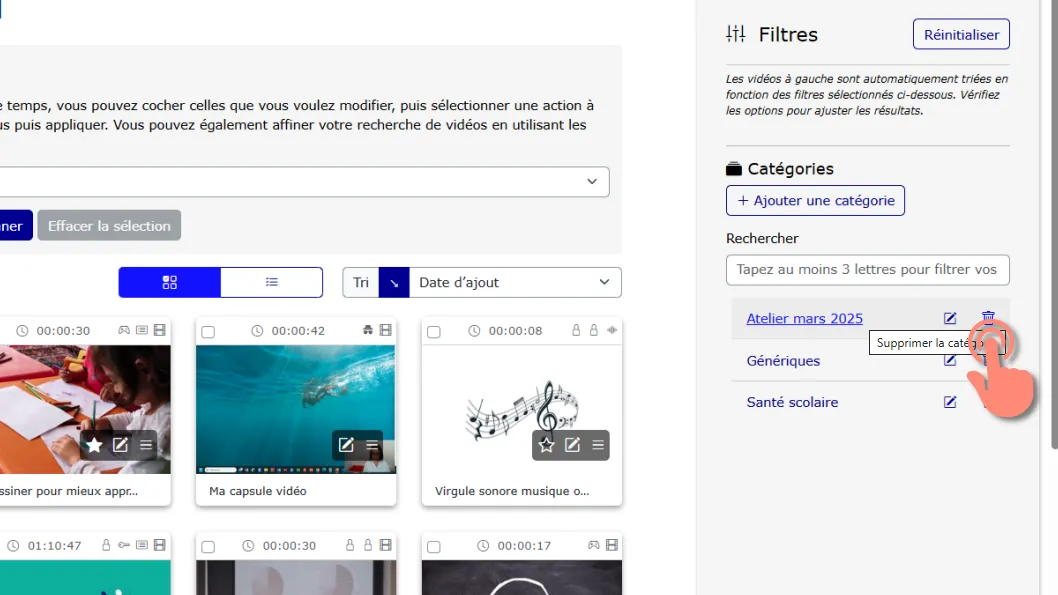The width and height of the screenshot is (1058, 595).
Task: Open the bulk action dropdown
Action: 304,181
